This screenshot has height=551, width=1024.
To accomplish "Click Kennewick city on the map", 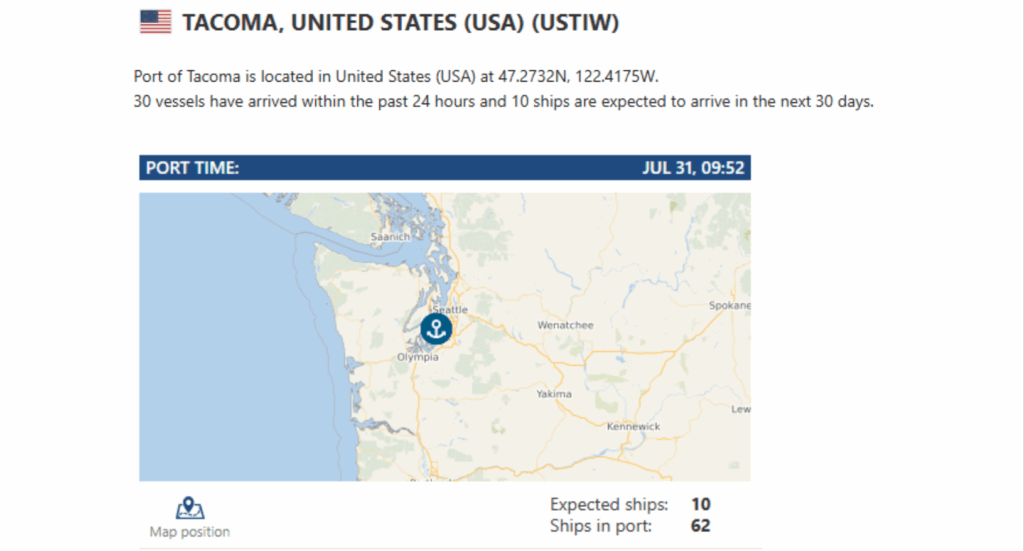I will (633, 426).
